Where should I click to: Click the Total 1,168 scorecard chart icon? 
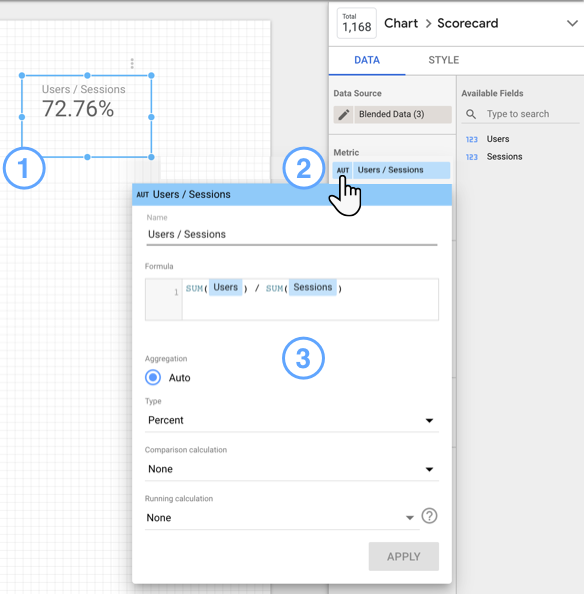click(357, 23)
